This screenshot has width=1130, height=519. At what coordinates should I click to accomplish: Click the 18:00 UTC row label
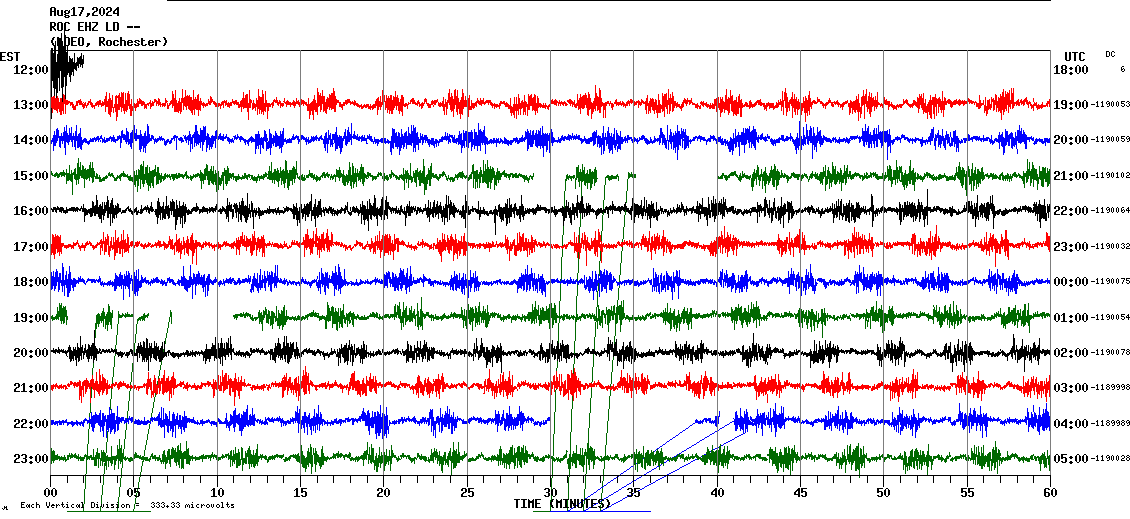[1070, 70]
